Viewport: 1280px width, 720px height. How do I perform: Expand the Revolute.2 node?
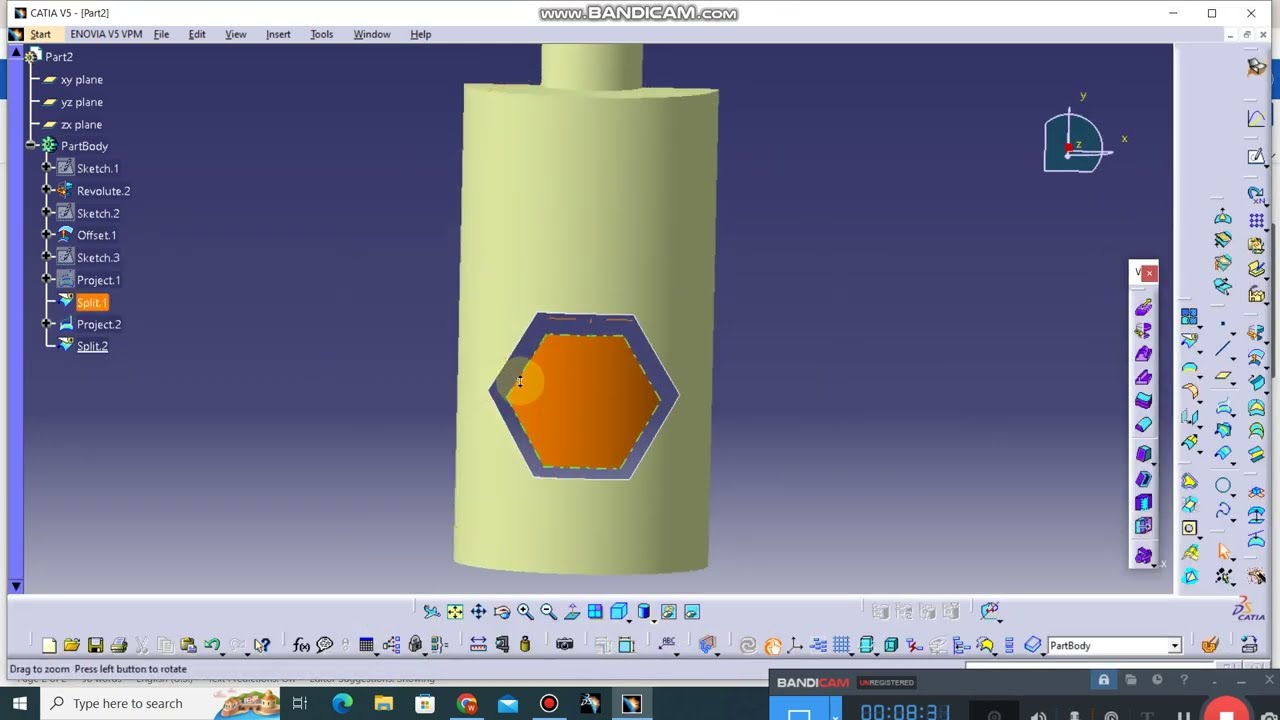[x=47, y=190]
